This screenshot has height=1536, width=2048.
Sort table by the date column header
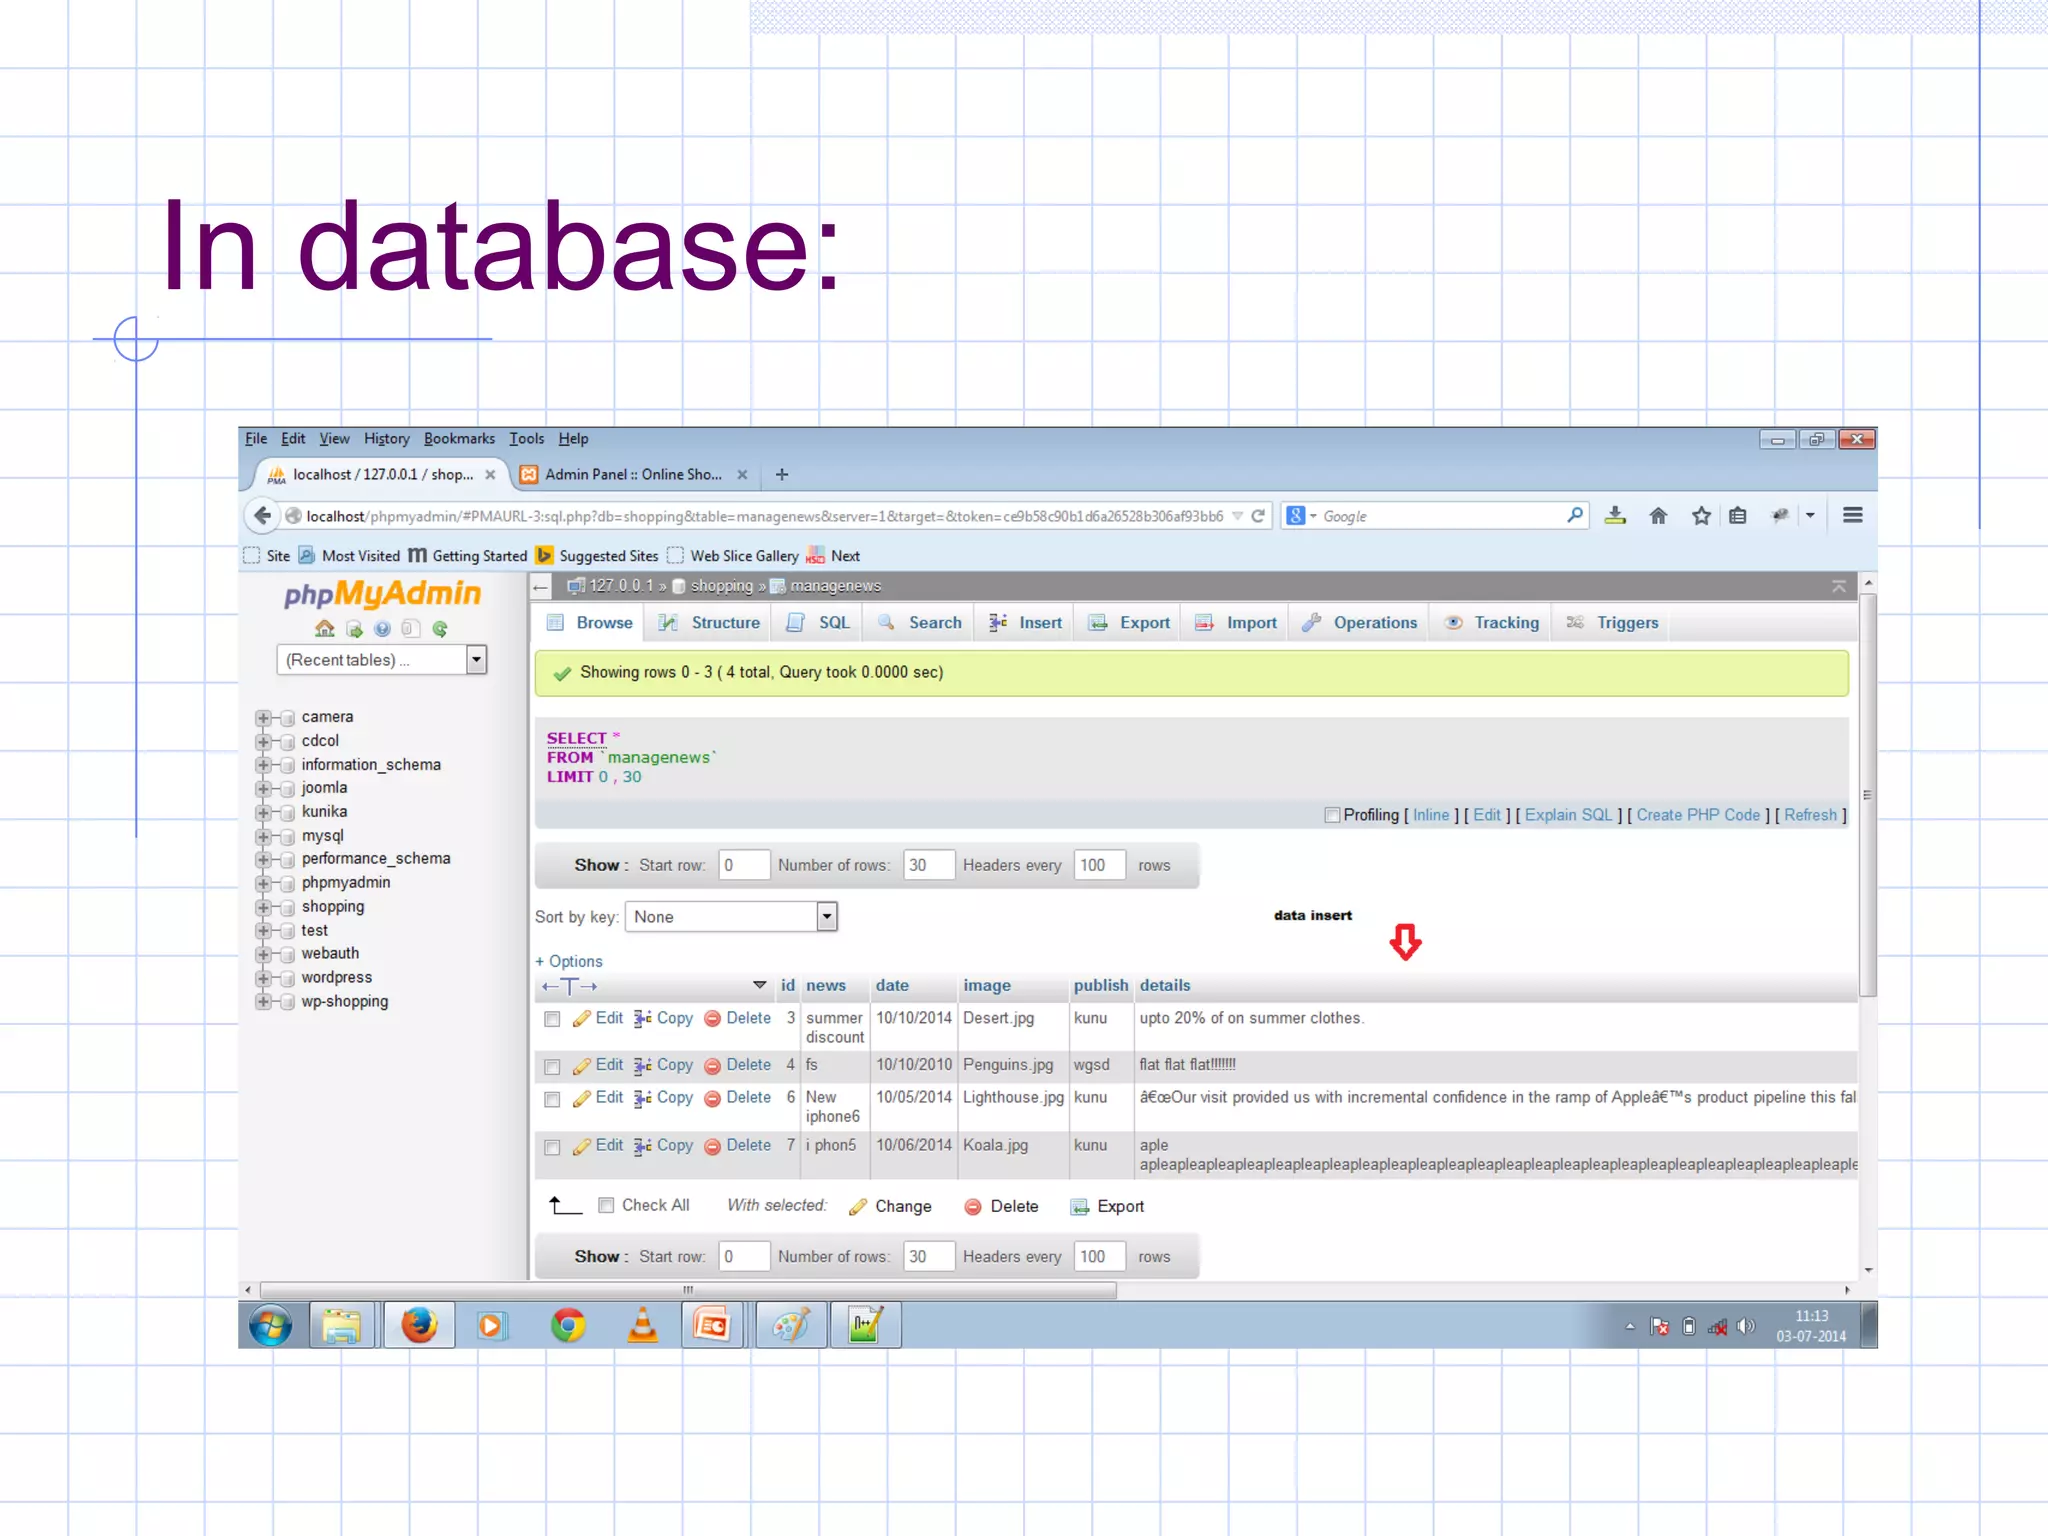point(892,985)
